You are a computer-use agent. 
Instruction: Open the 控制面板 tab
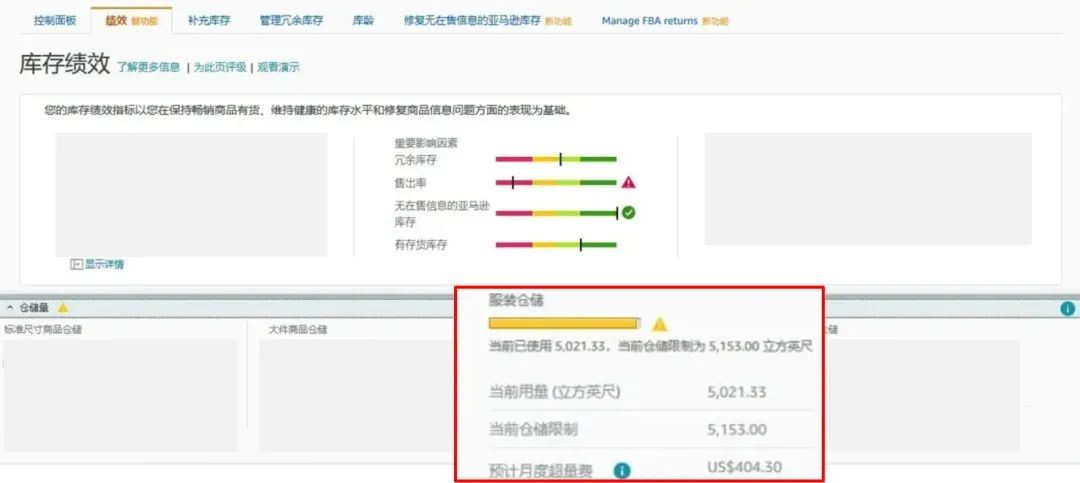[x=54, y=21]
